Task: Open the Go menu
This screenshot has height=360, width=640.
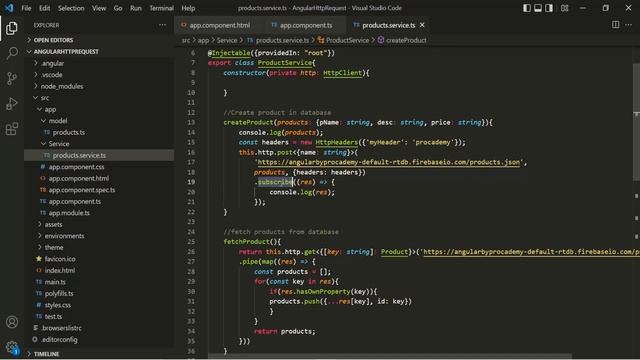Action: [x=118, y=8]
